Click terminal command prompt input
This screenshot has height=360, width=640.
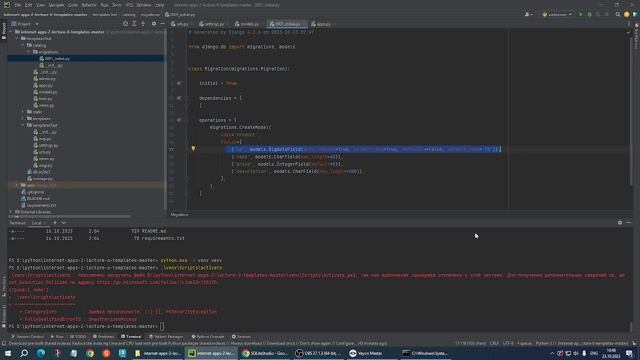pyautogui.click(x=162, y=327)
